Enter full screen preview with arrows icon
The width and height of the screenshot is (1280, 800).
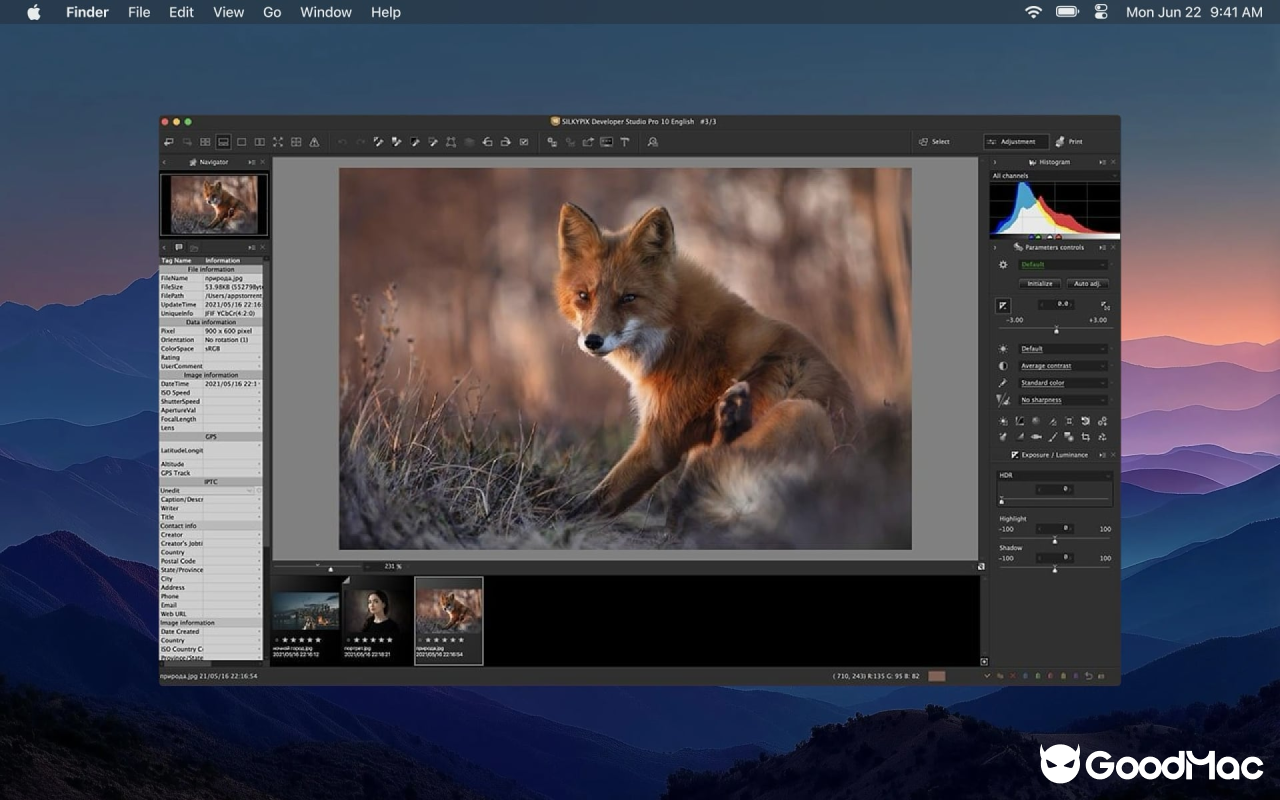point(278,142)
